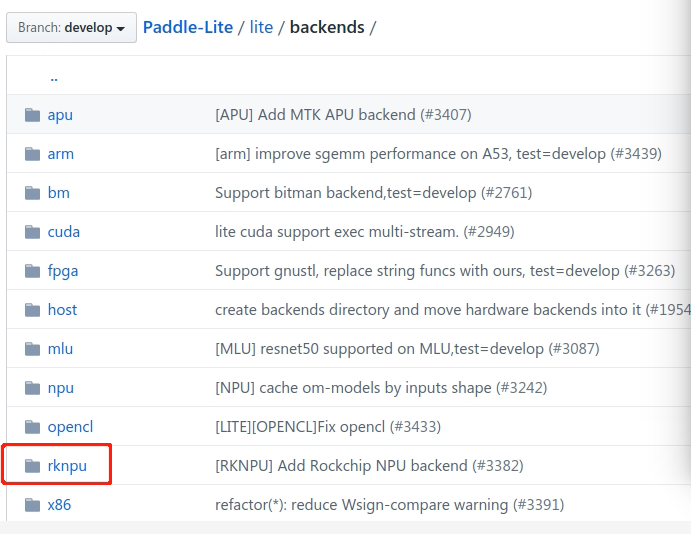Open the x86 folder

(x=59, y=505)
